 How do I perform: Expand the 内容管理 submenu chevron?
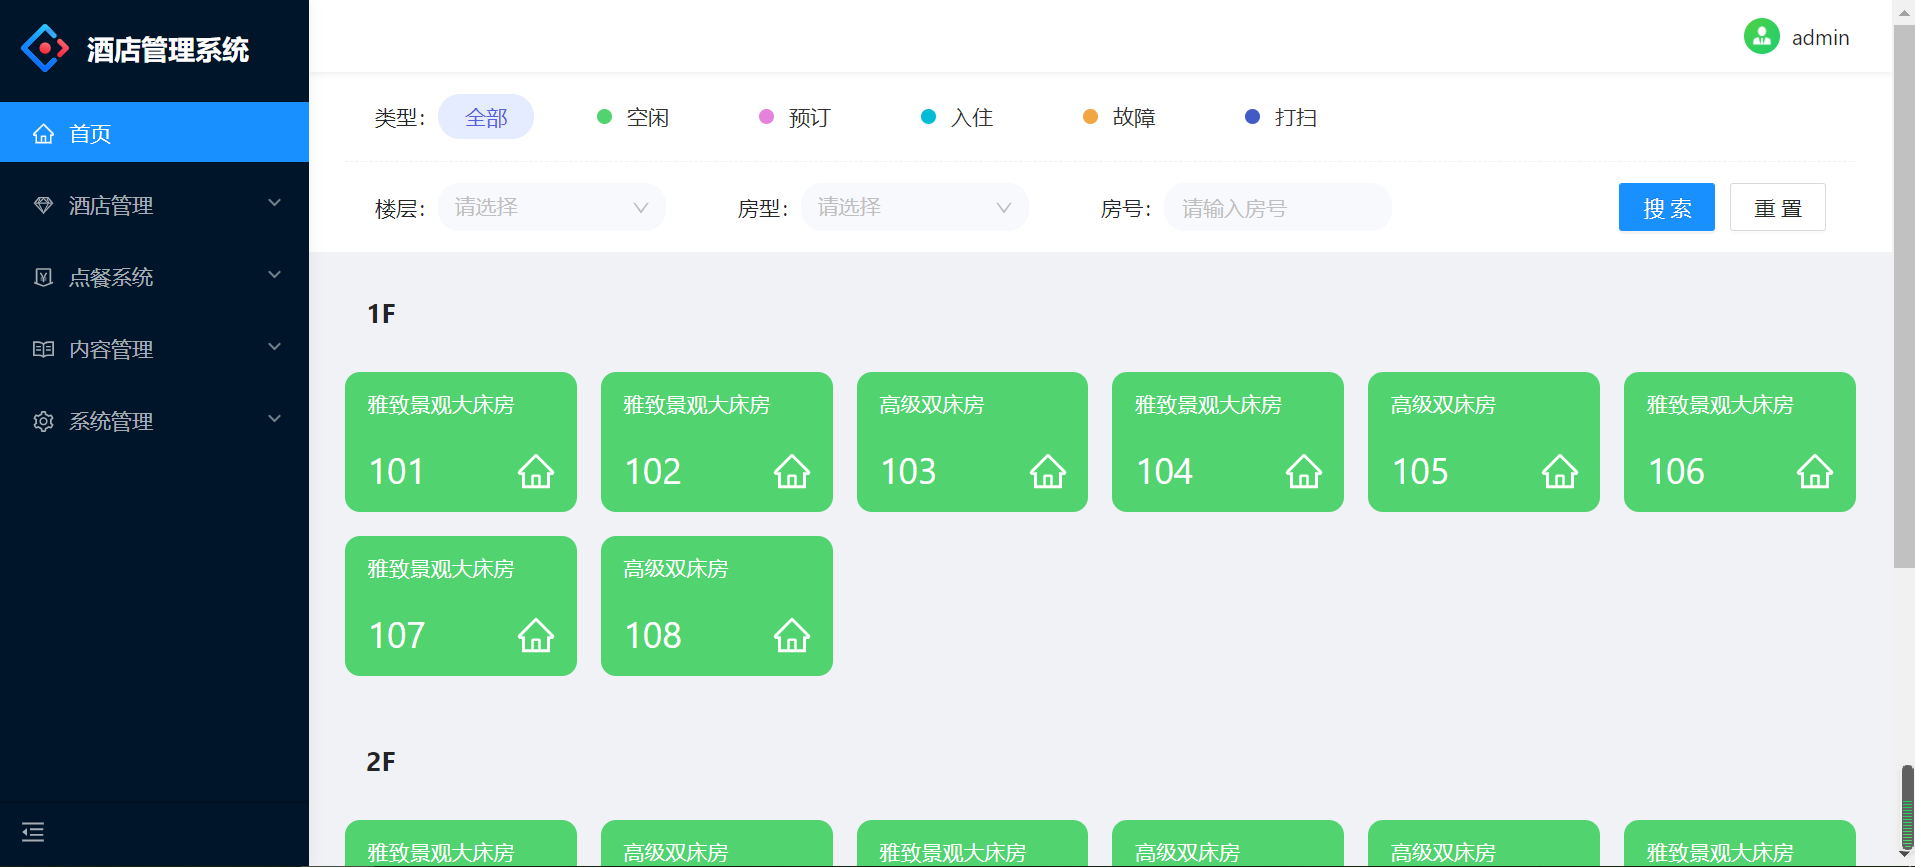click(x=275, y=347)
